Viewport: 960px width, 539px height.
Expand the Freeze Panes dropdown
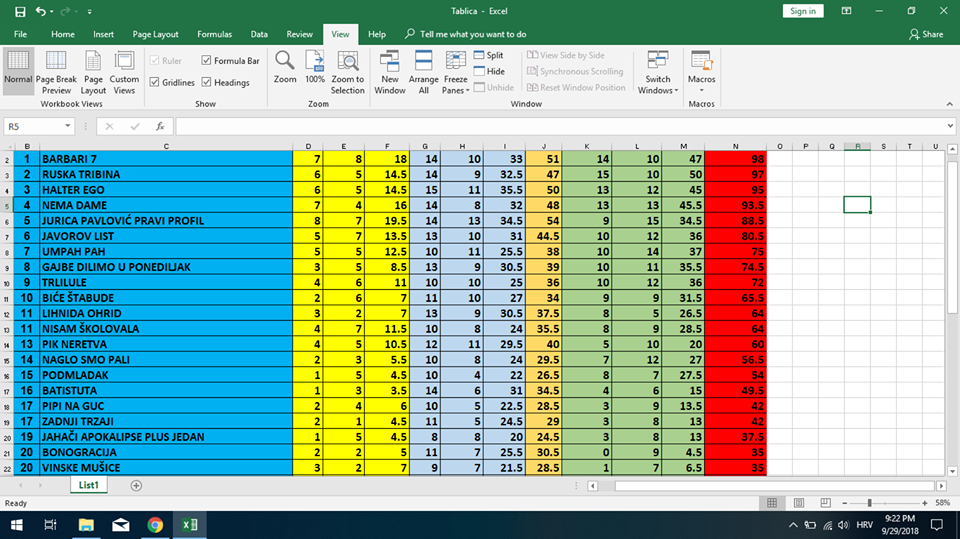(x=455, y=70)
